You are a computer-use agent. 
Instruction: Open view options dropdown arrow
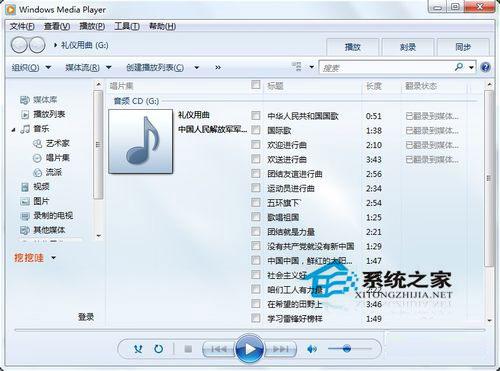(x=311, y=67)
